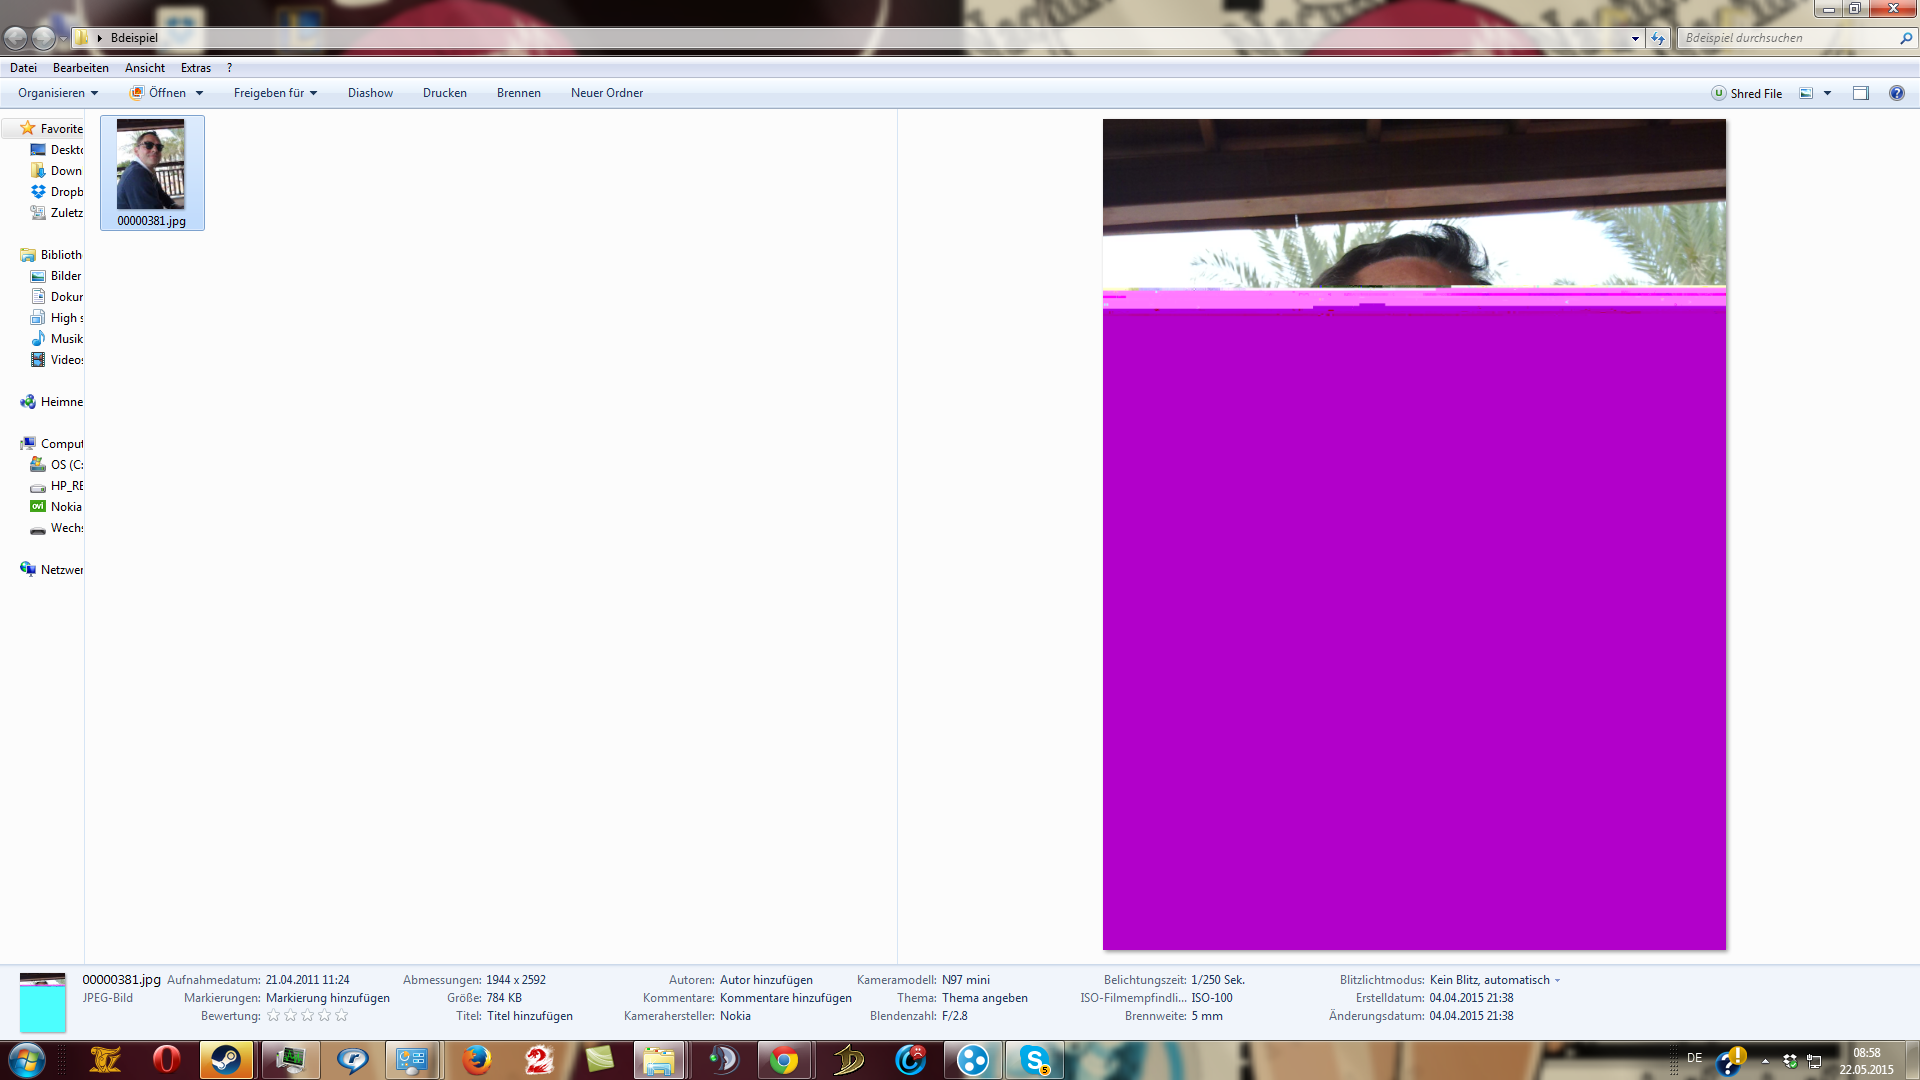Open Steam from the taskbar
1920x1080 pixels.
[x=226, y=1060]
